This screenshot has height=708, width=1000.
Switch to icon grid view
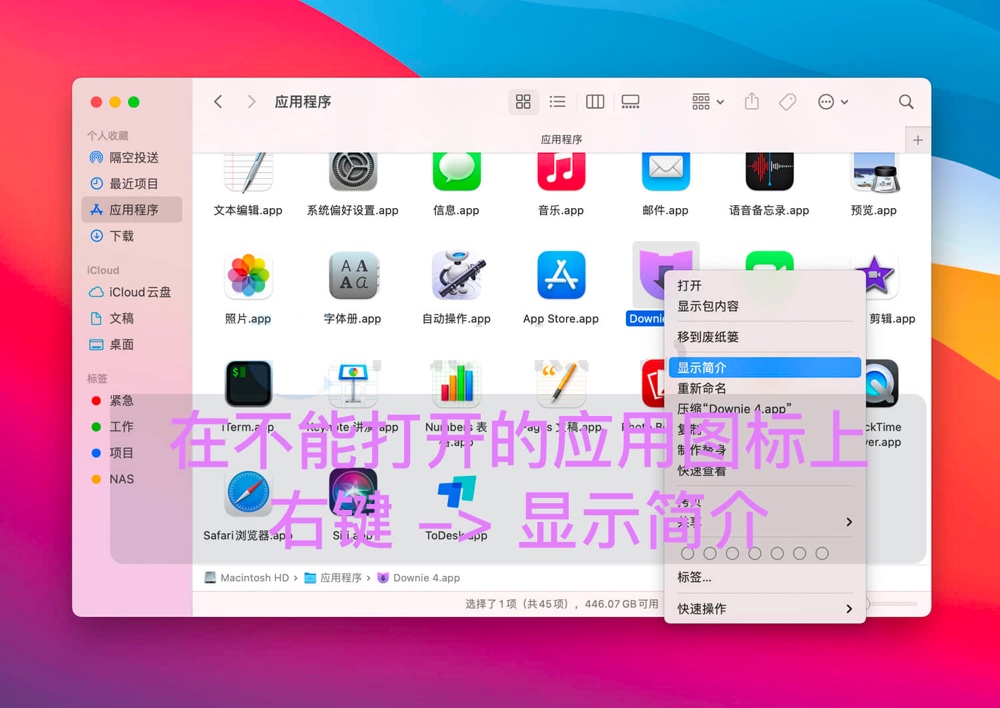coord(523,101)
